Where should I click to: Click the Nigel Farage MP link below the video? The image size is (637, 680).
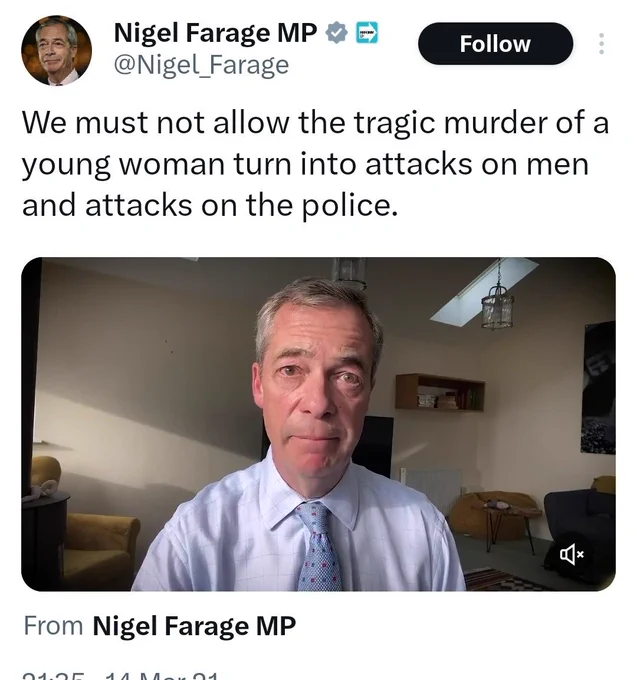click(194, 626)
